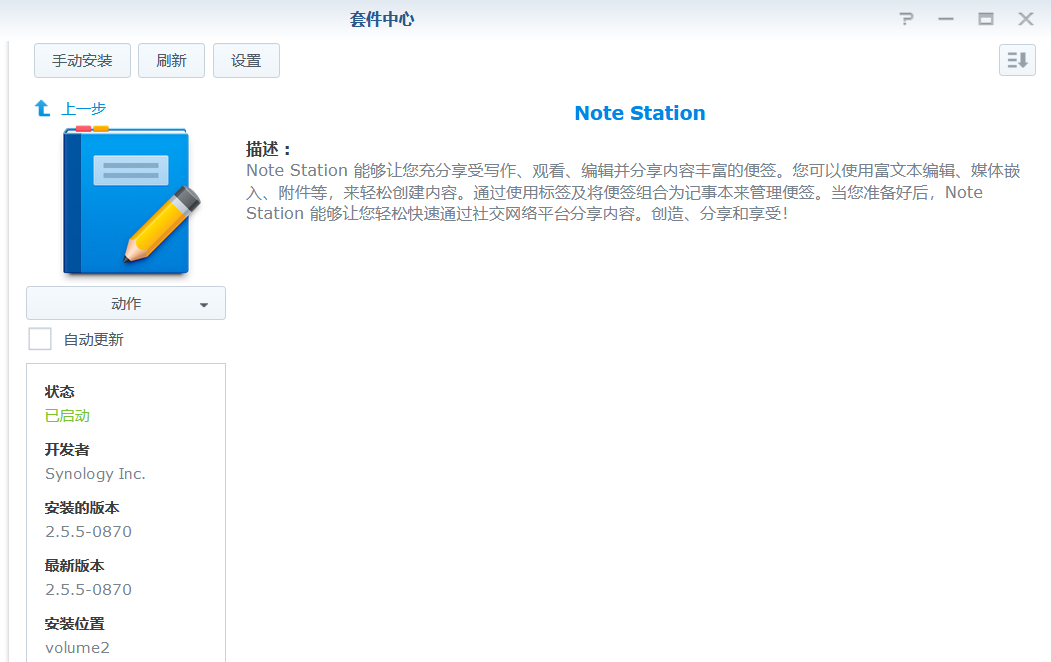Go back via the 上一步 link text
This screenshot has width=1051, height=662.
click(84, 108)
